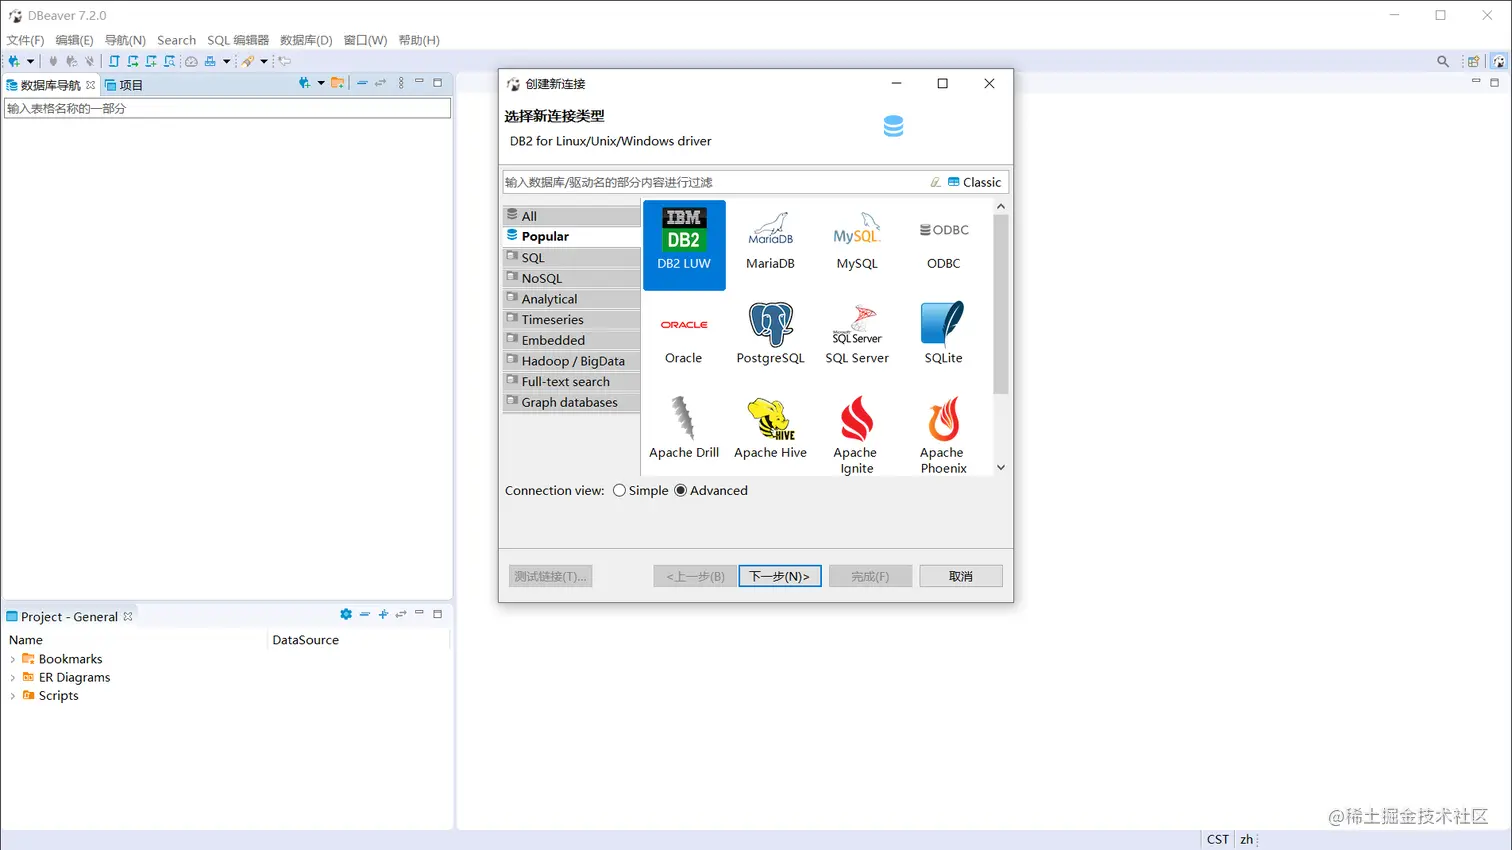Open the transaction mode dropdown arrow
1512x850 pixels.
227,61
